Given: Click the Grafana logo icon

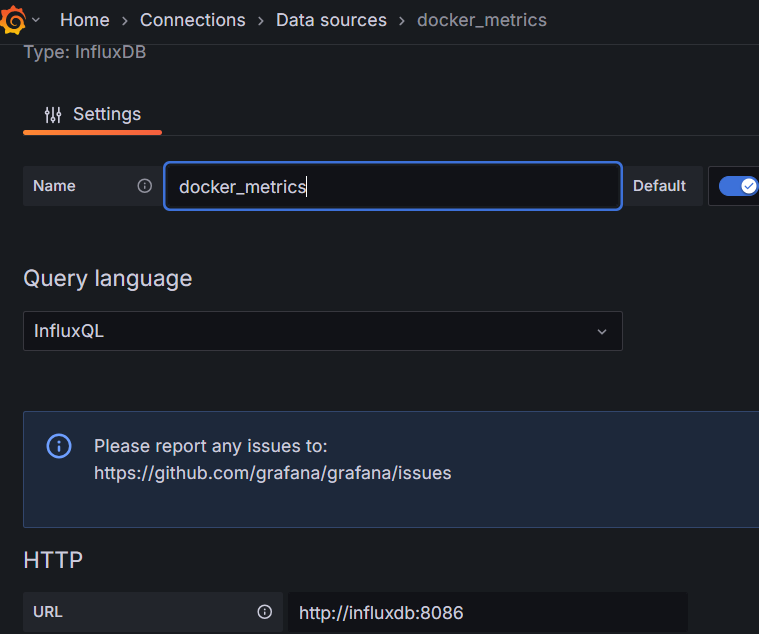Looking at the screenshot, I should (x=13, y=20).
